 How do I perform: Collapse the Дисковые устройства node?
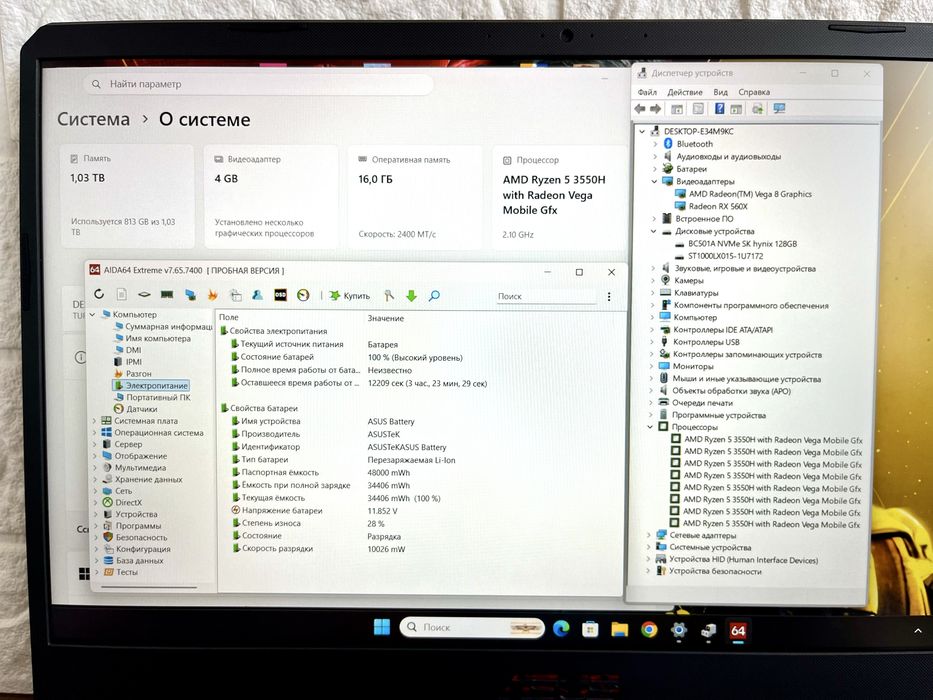point(653,231)
